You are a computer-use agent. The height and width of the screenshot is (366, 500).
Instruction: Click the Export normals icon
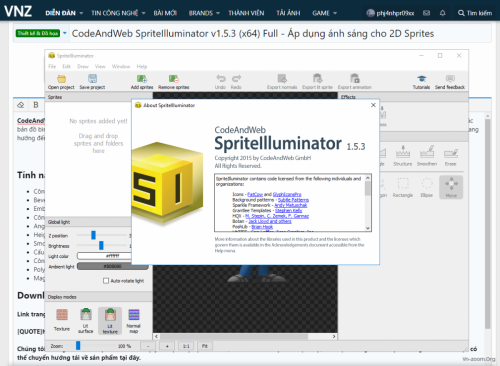click(282, 79)
